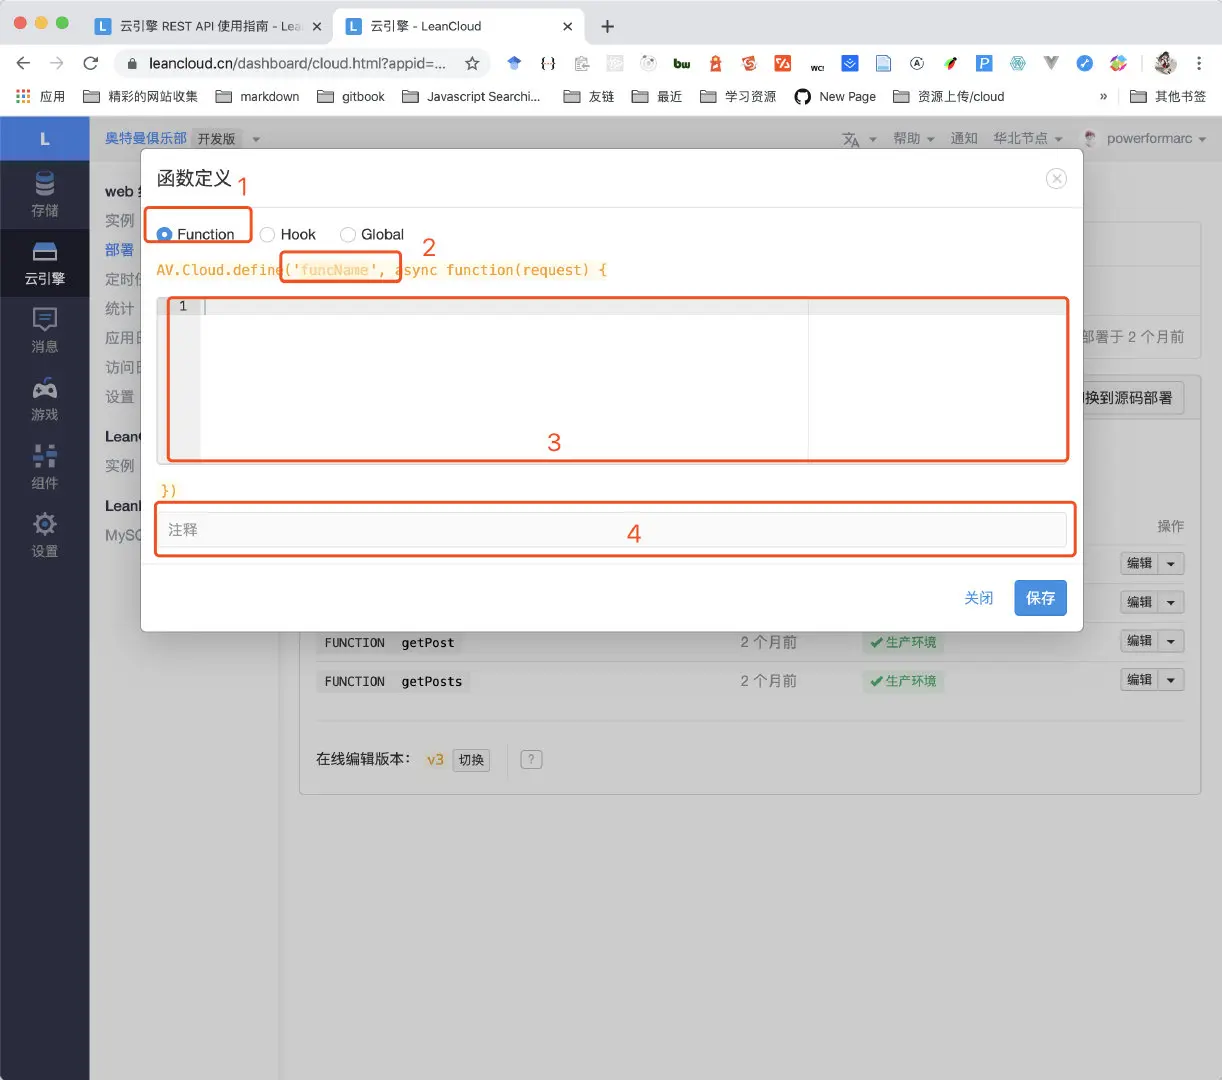Bookmark this page with the star icon
Viewport: 1222px width, 1080px height.
point(472,63)
